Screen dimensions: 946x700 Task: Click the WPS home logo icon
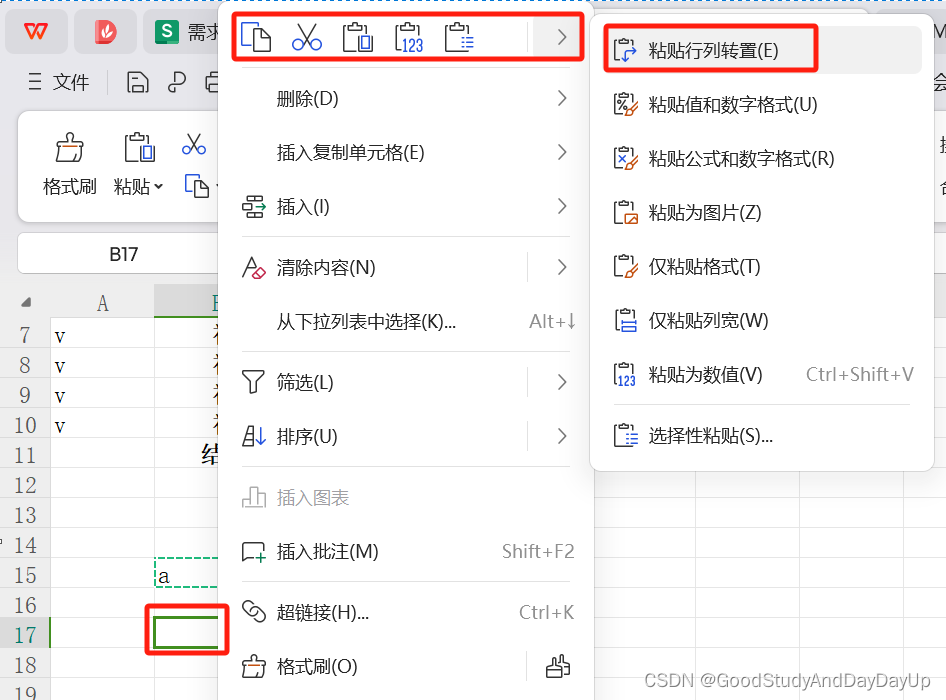[36, 31]
